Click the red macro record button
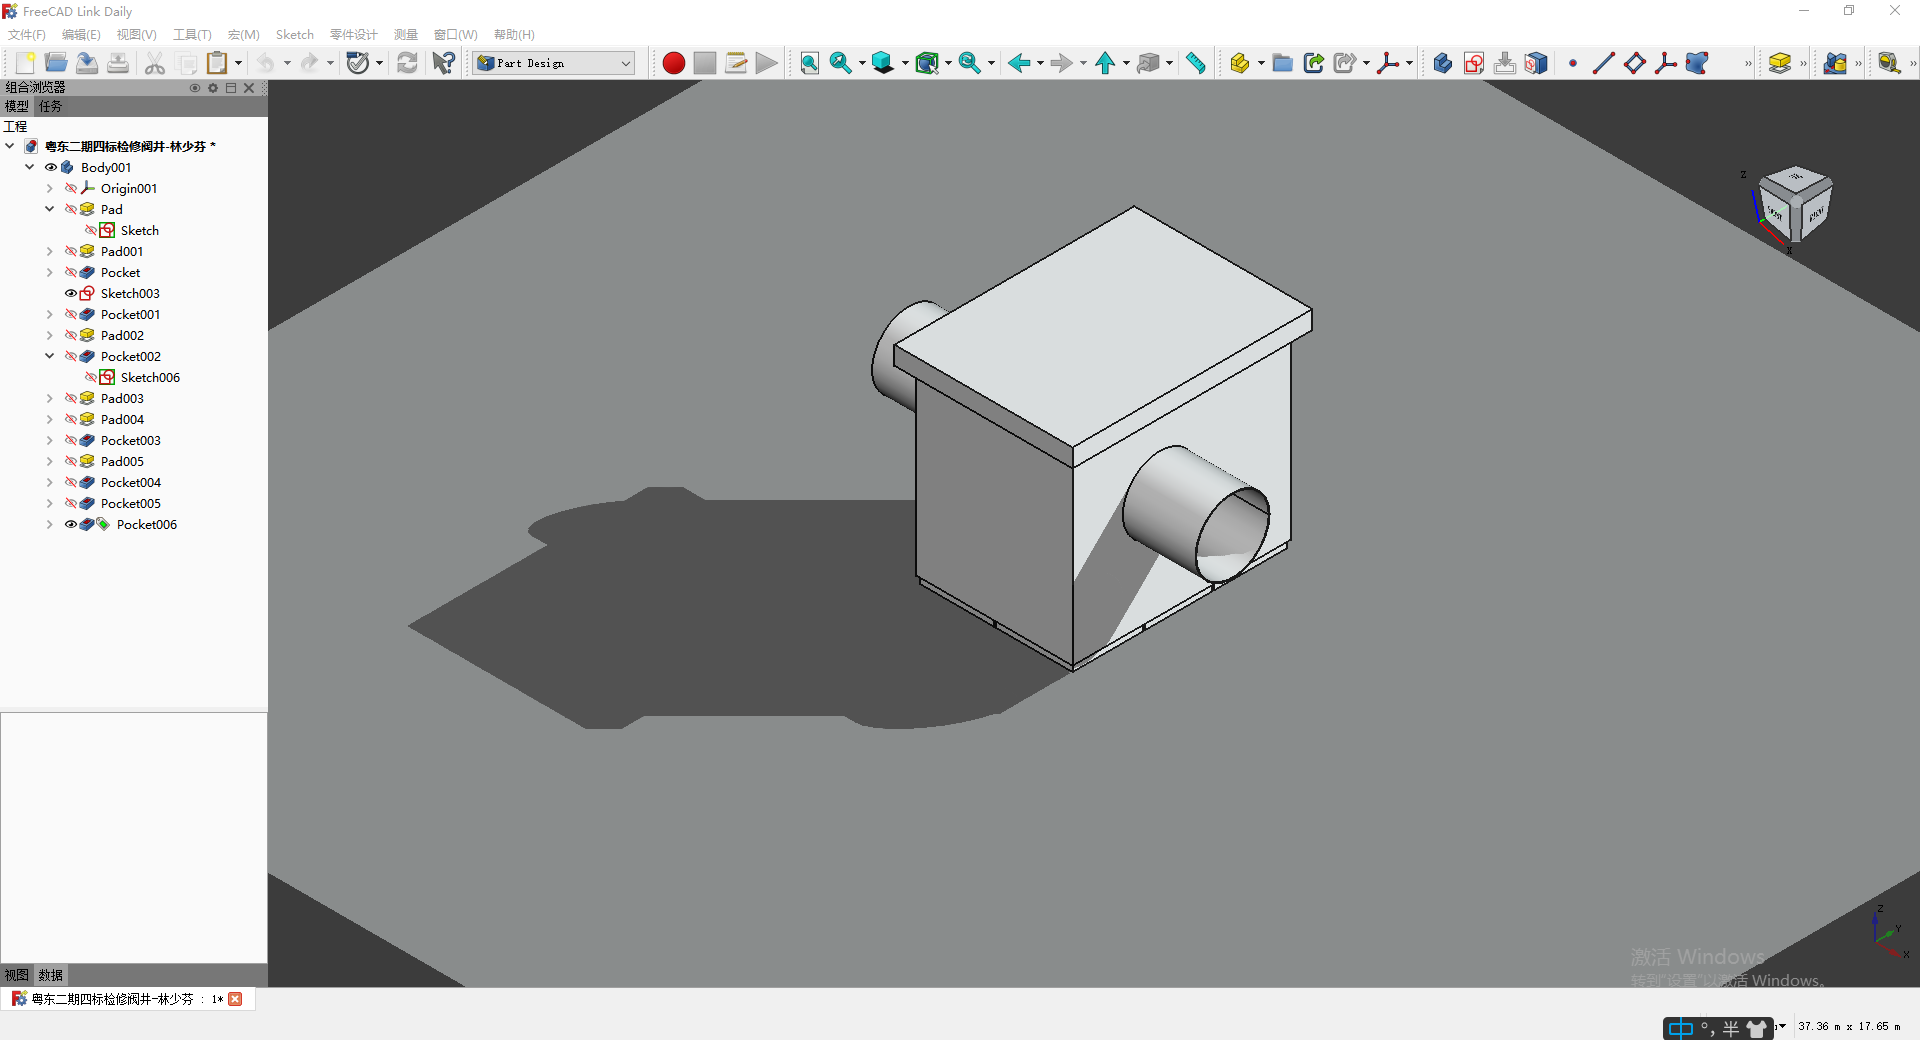This screenshot has height=1040, width=1920. coord(673,63)
